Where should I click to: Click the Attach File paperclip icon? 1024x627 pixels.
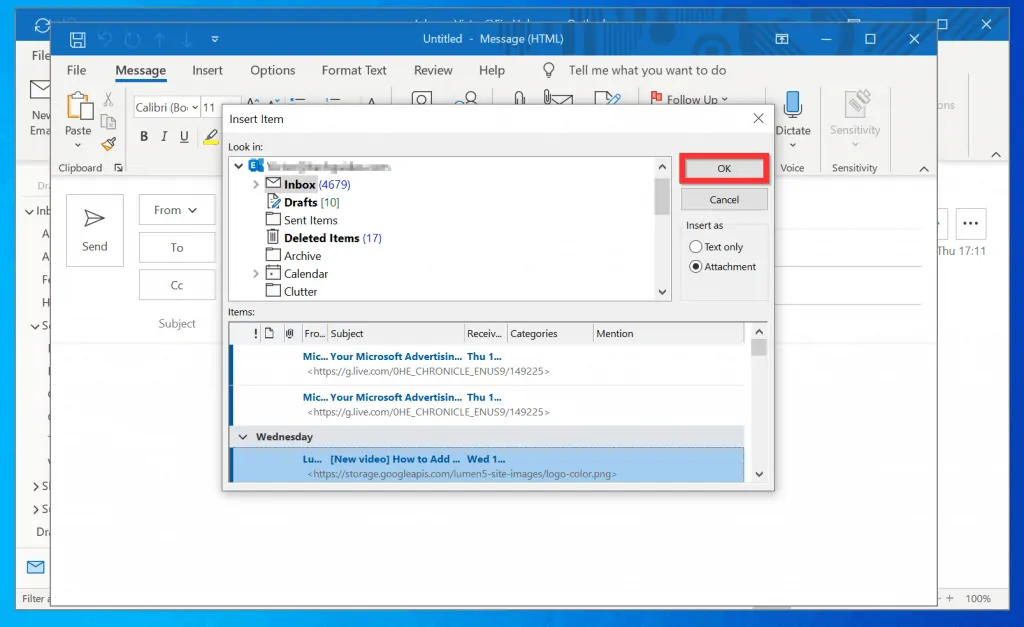[518, 97]
